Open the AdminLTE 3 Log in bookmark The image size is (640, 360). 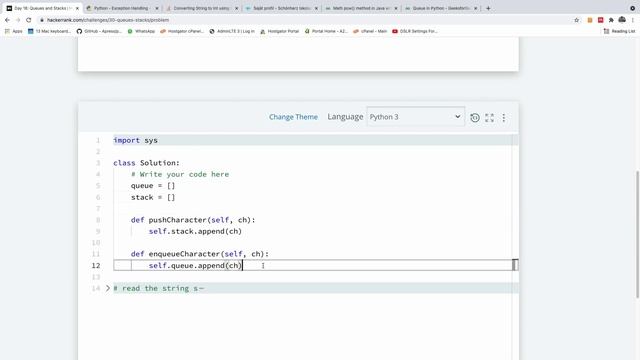point(232,31)
